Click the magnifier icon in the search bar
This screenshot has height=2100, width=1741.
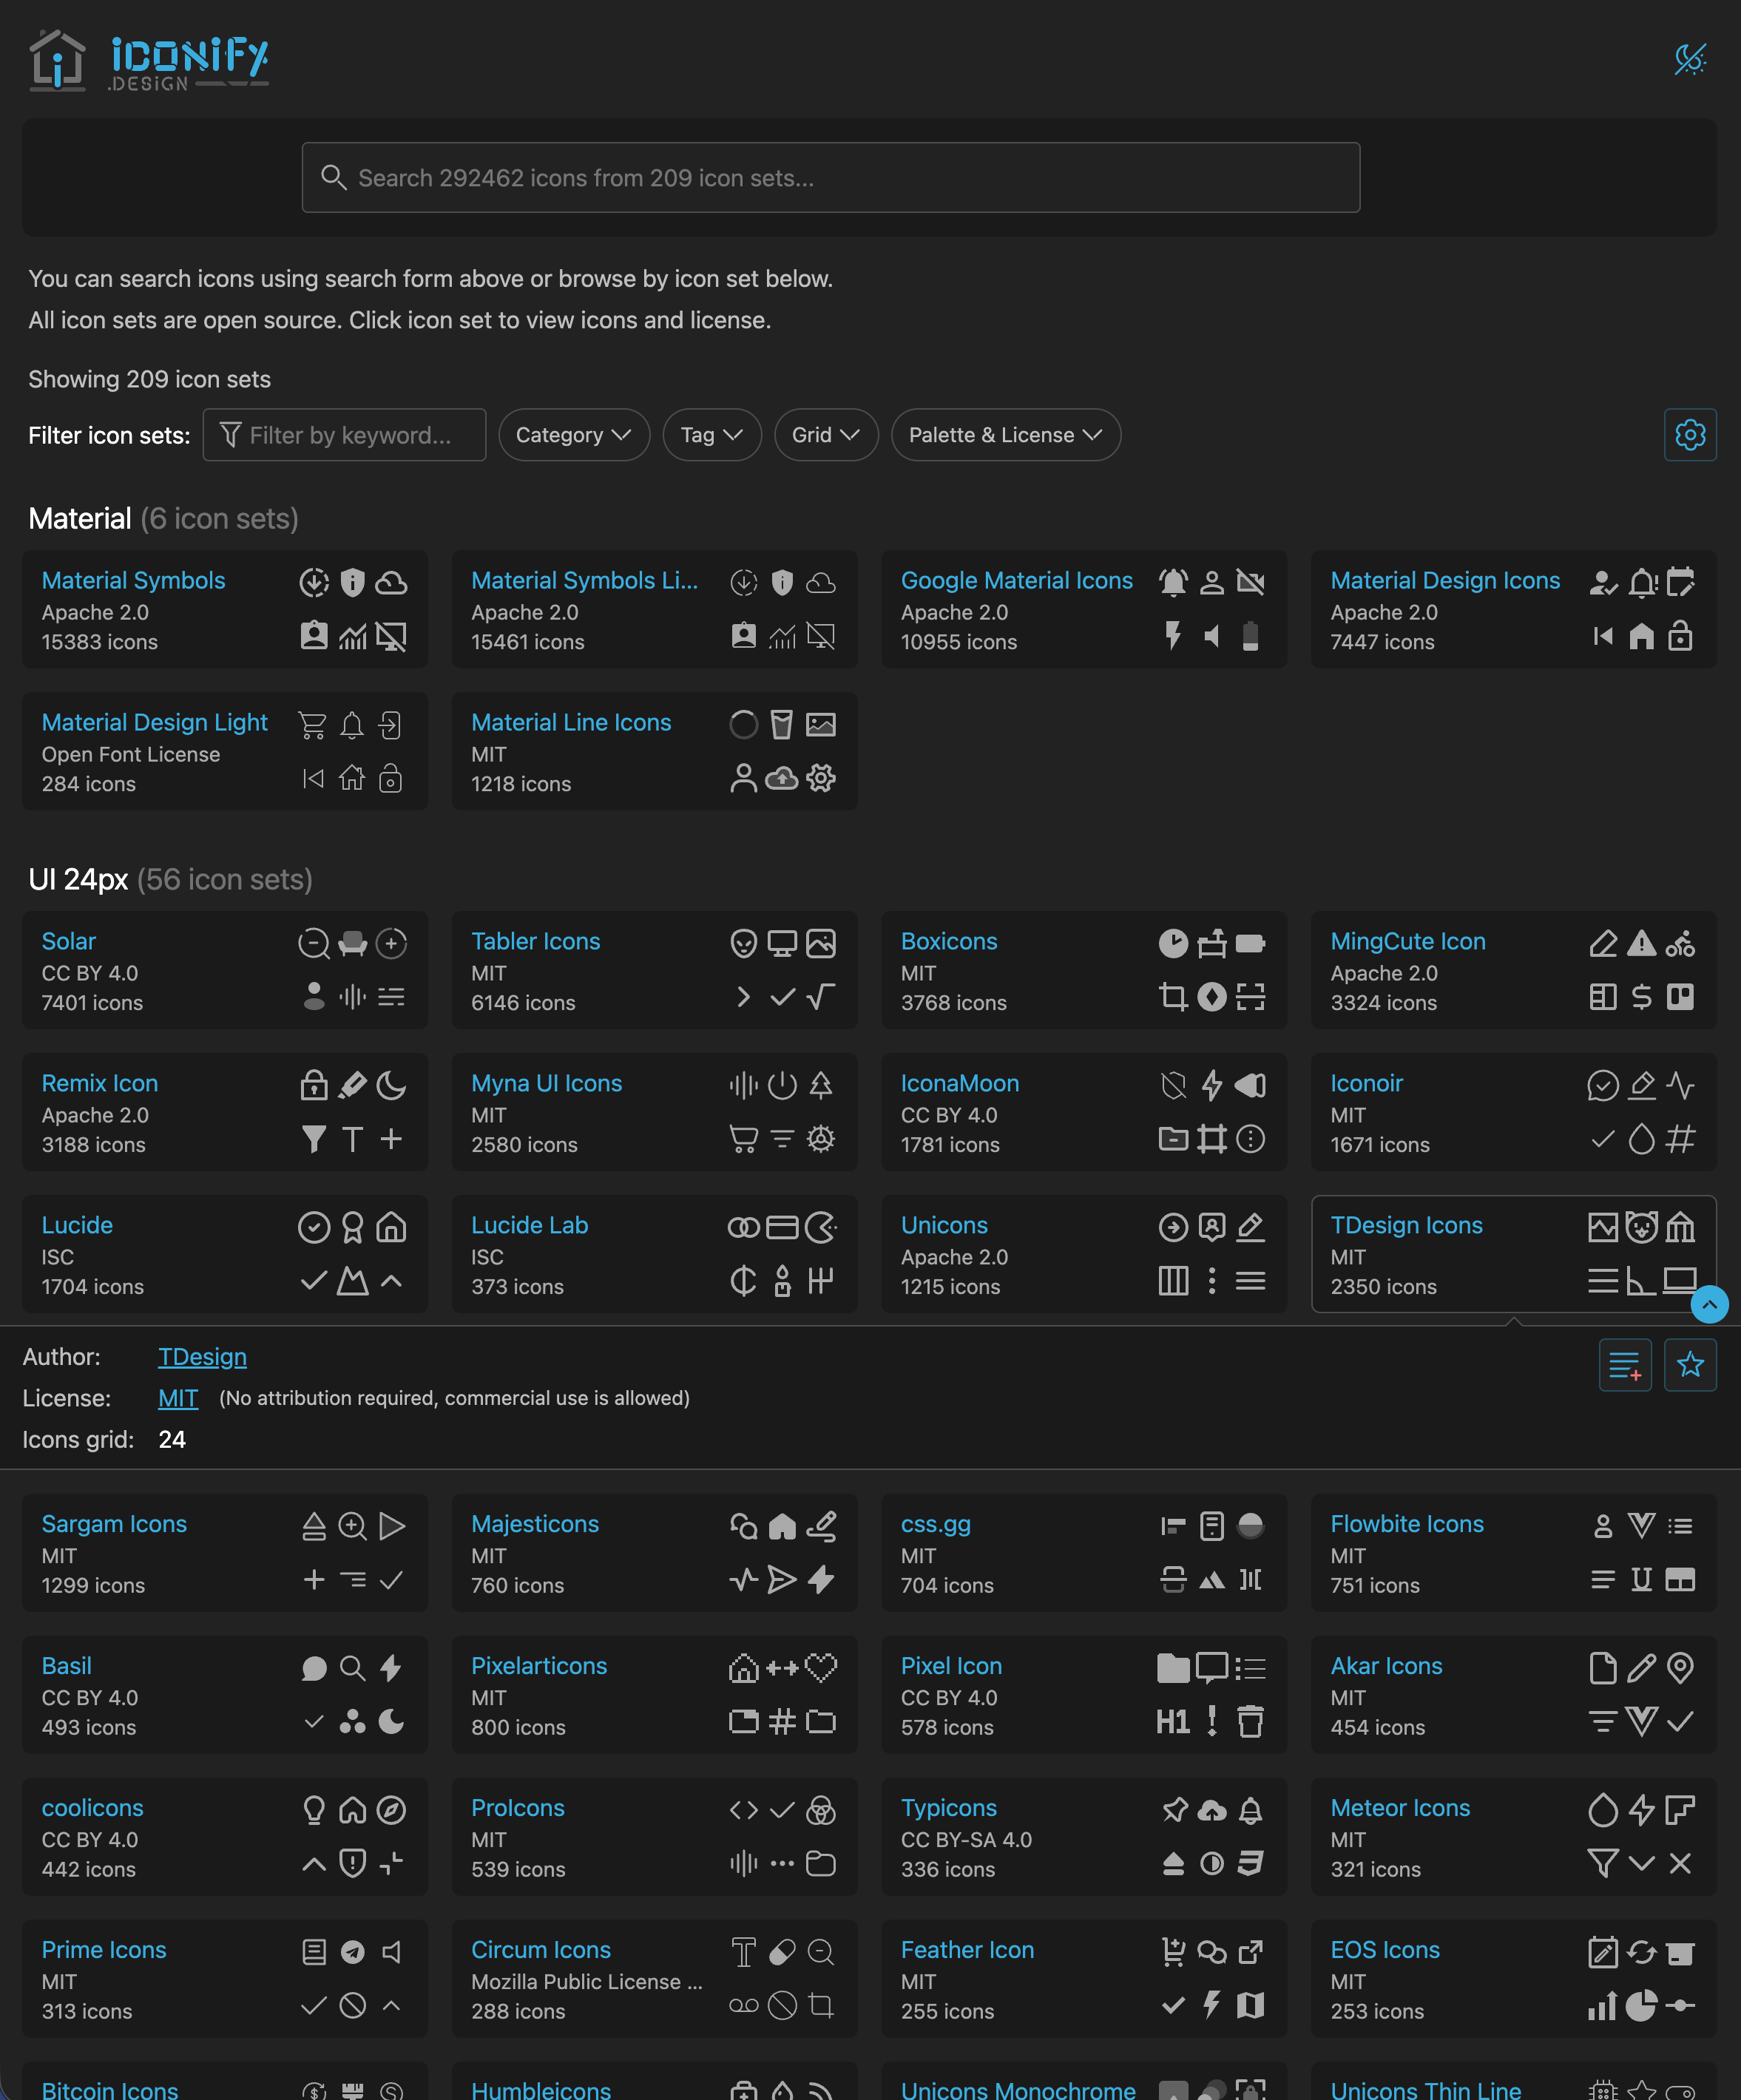pos(333,177)
